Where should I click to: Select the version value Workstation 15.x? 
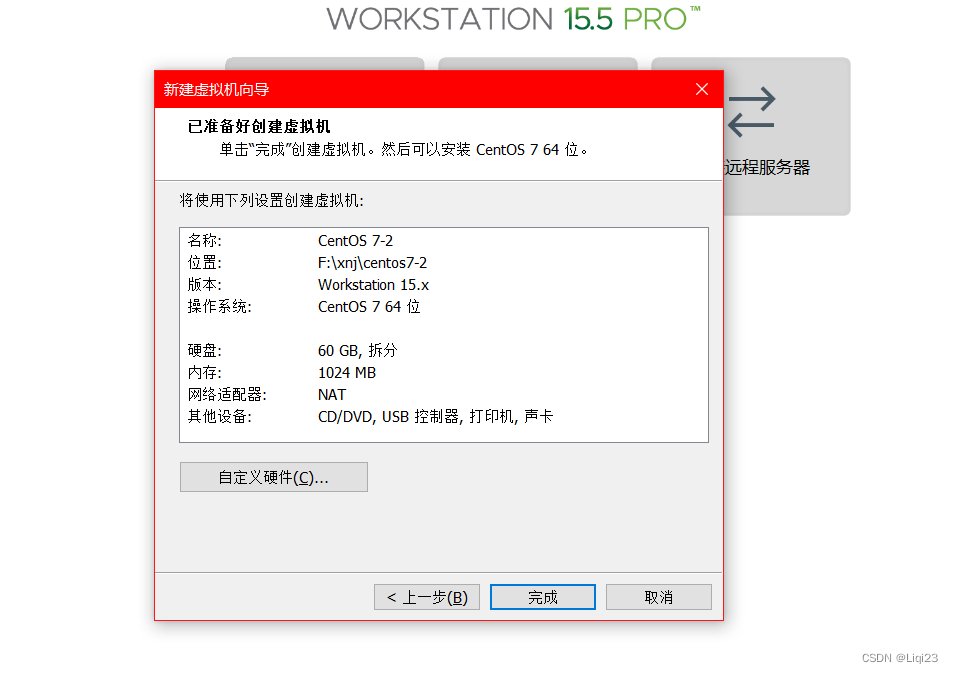373,285
